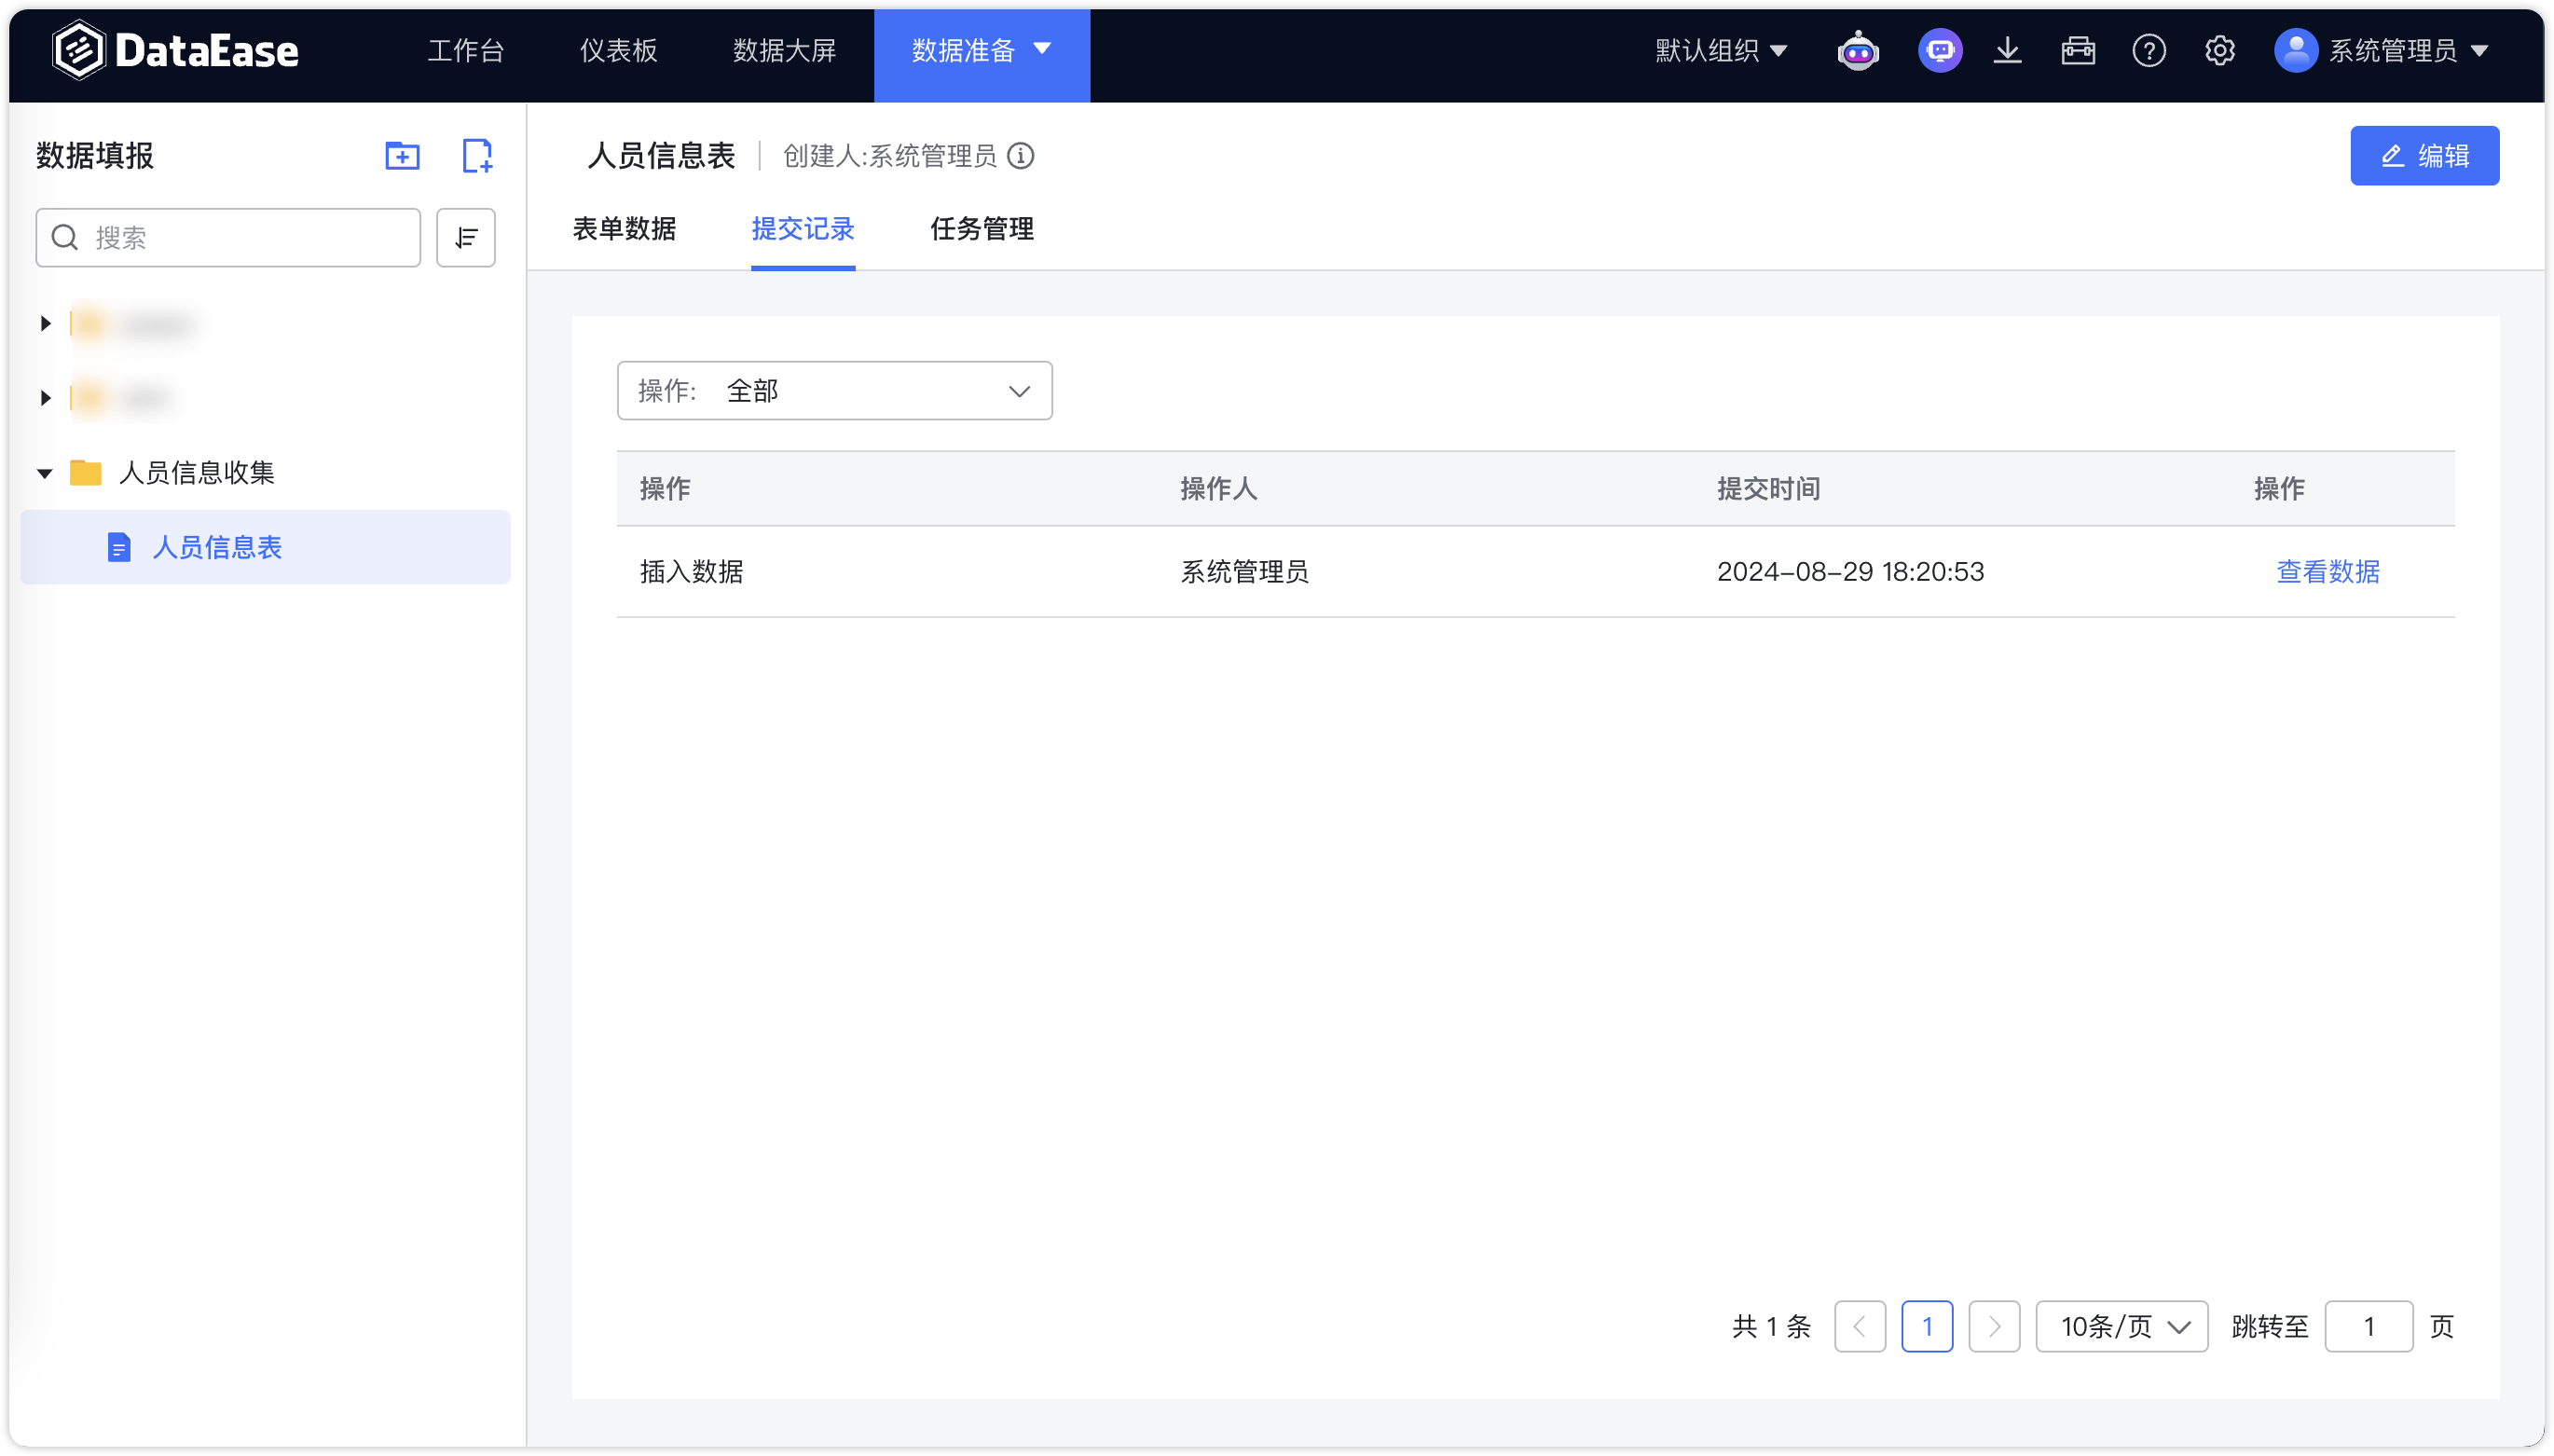Go to 数据大屏 in the top navigation

tap(784, 50)
